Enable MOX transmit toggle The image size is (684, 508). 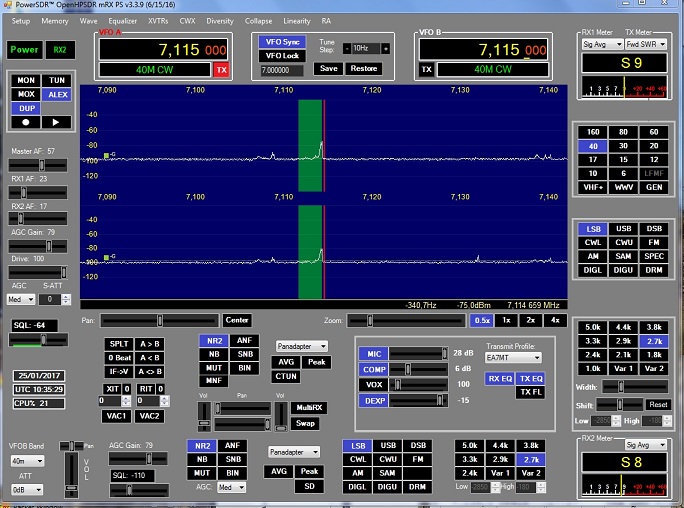[27, 93]
